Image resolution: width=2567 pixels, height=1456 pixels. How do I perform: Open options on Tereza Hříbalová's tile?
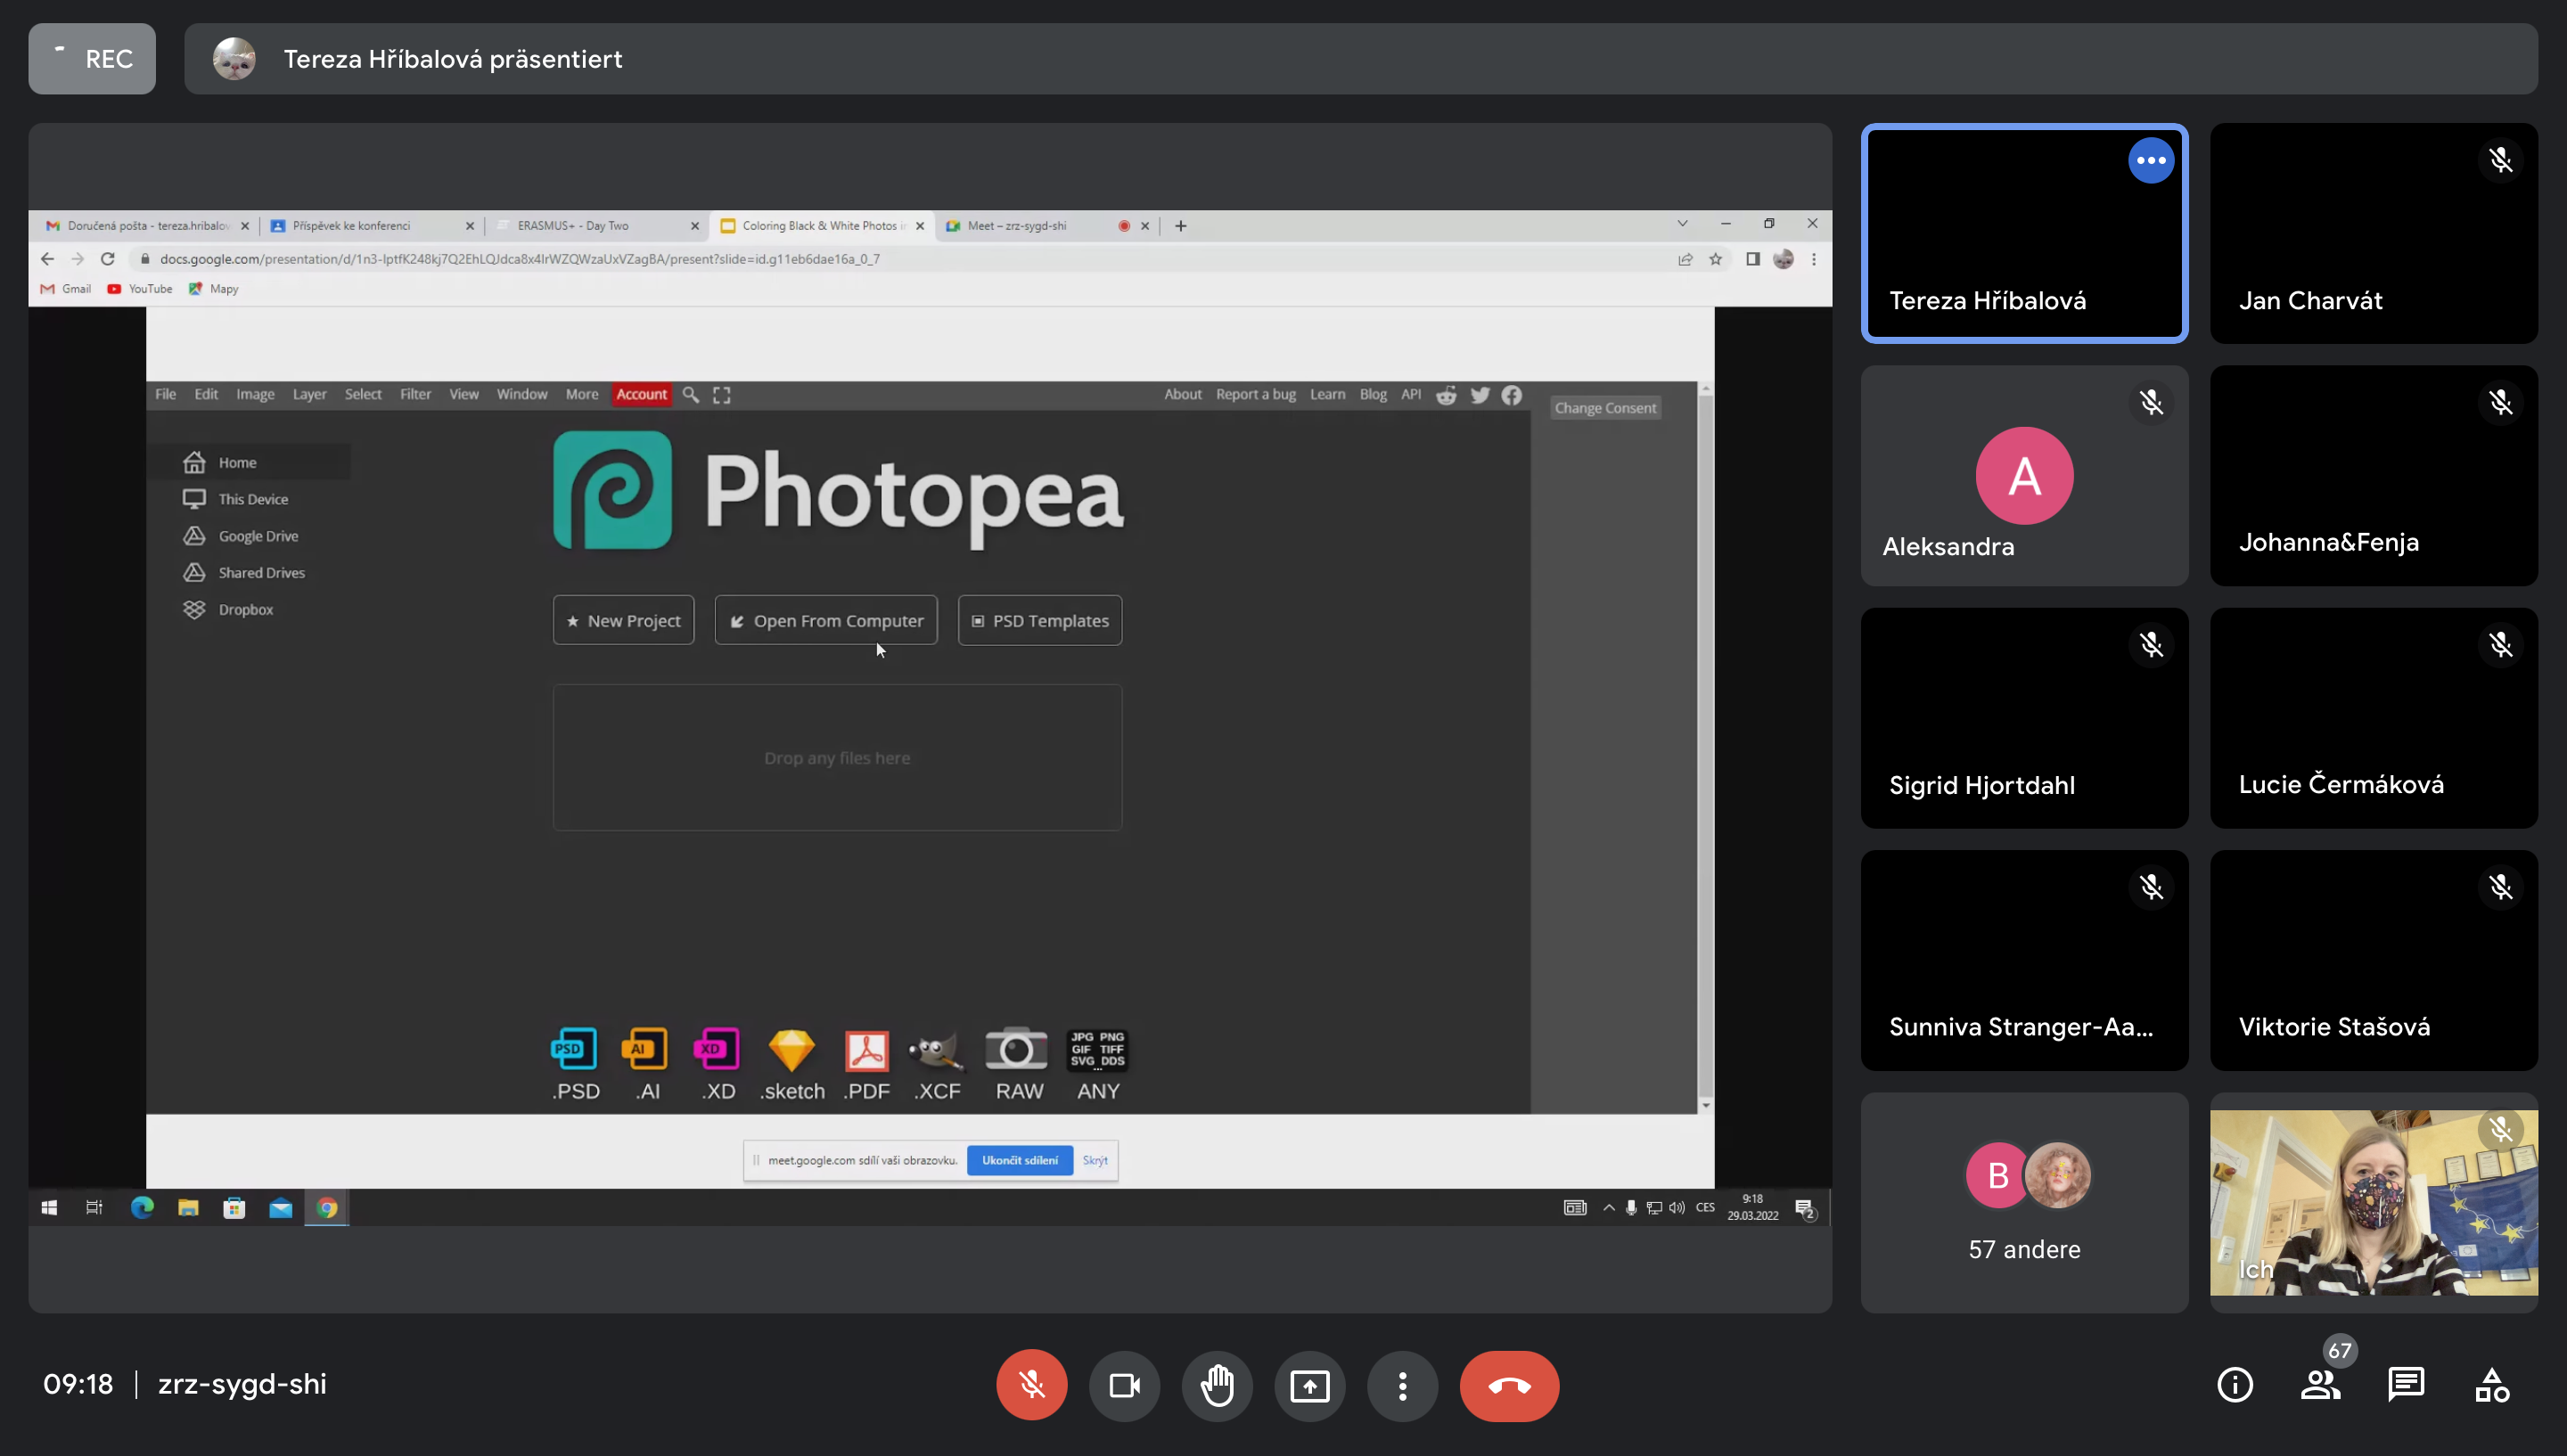[x=2151, y=161]
